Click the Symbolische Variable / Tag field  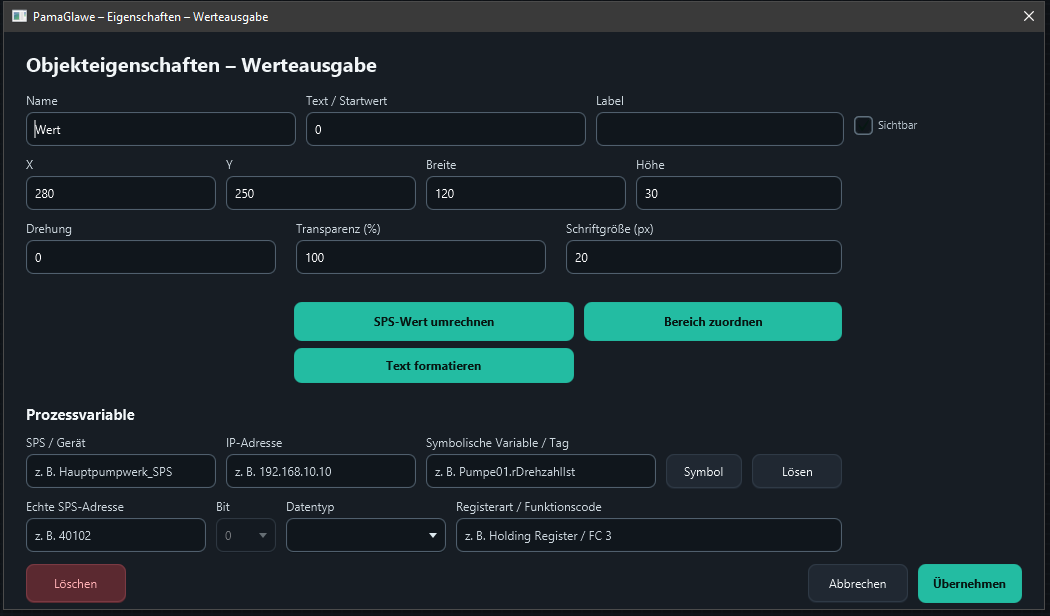click(x=541, y=471)
